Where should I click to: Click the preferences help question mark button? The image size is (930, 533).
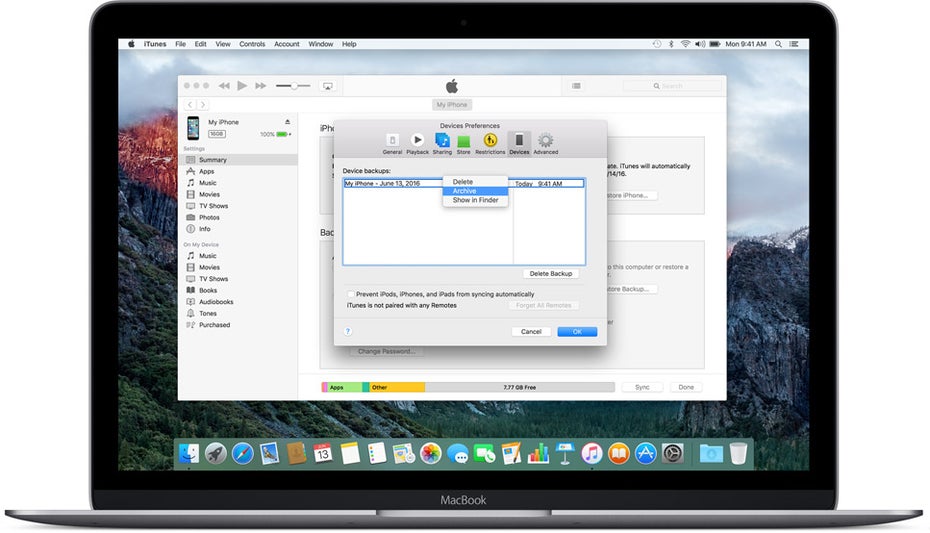pyautogui.click(x=348, y=331)
